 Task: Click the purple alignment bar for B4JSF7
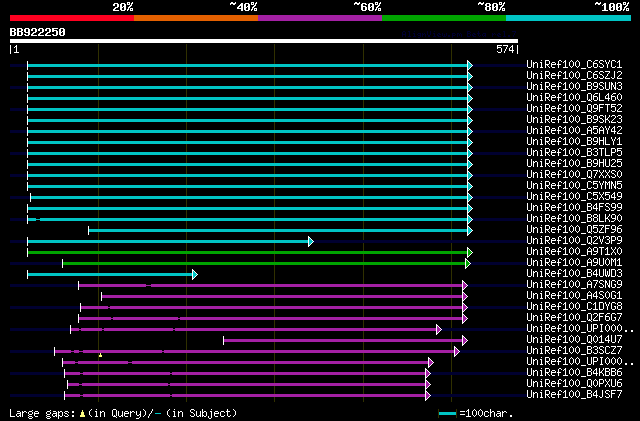pos(247,396)
